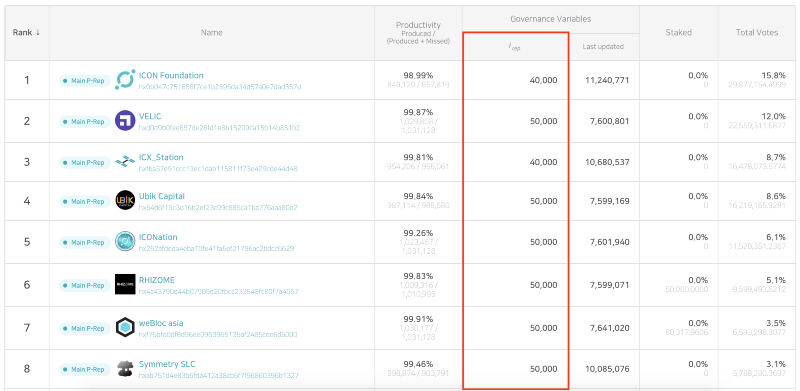This screenshot has width=800, height=391.
Task: Open the Ubik Capital name link
Action: [x=162, y=196]
